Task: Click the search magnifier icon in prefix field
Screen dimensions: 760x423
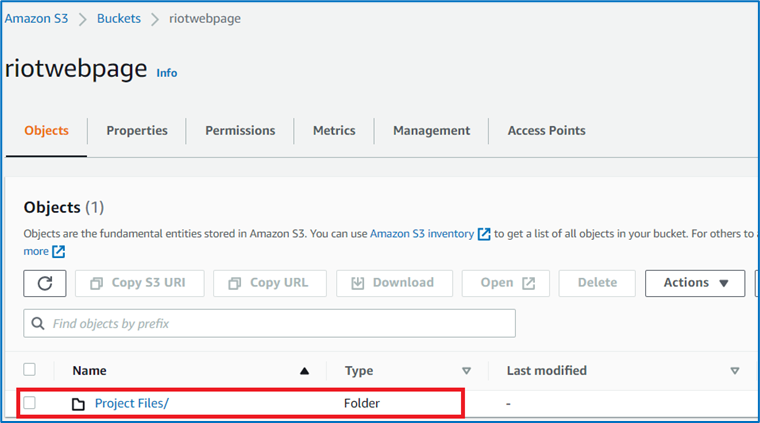Action: [x=38, y=323]
